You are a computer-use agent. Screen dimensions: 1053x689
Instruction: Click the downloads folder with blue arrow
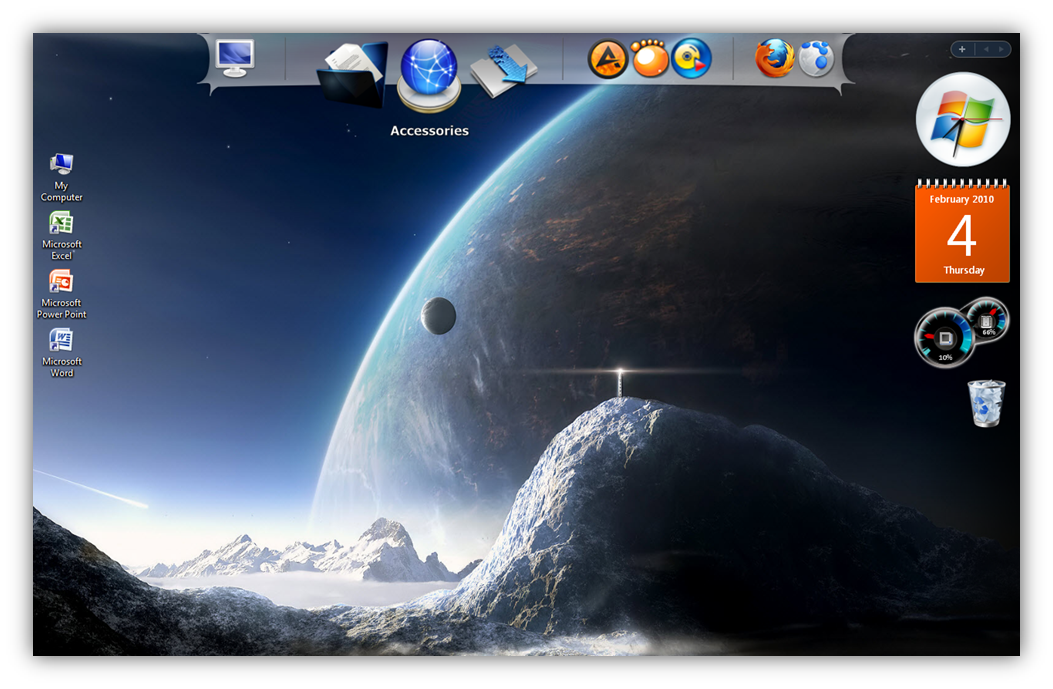503,71
